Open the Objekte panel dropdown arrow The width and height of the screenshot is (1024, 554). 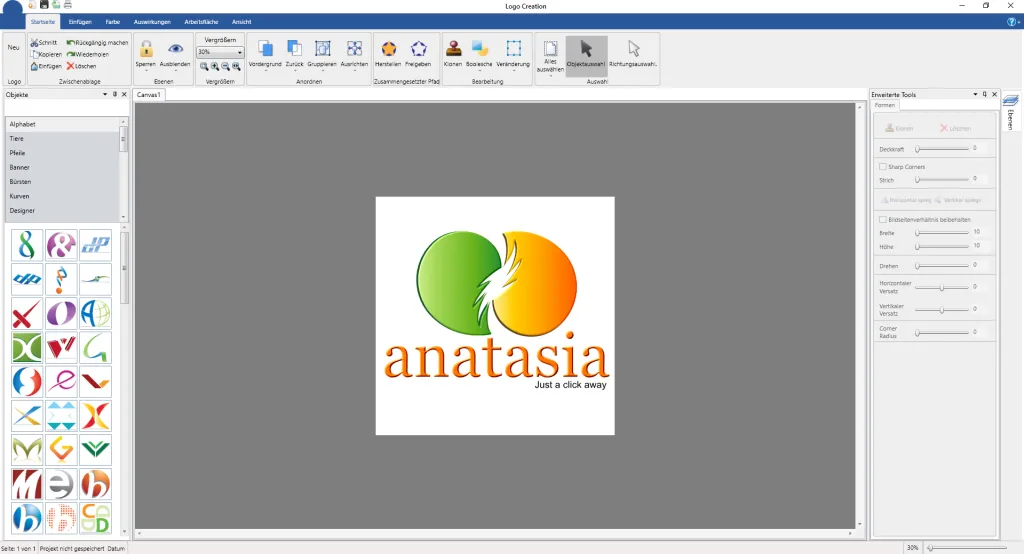(x=104, y=94)
